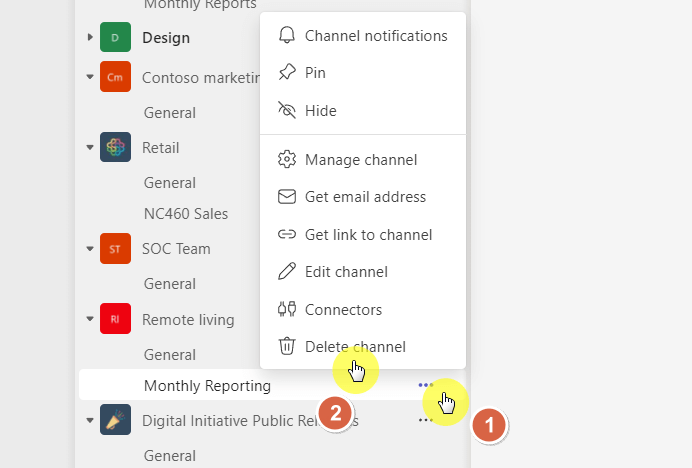Click the gear icon for Manage channel

click(x=287, y=159)
